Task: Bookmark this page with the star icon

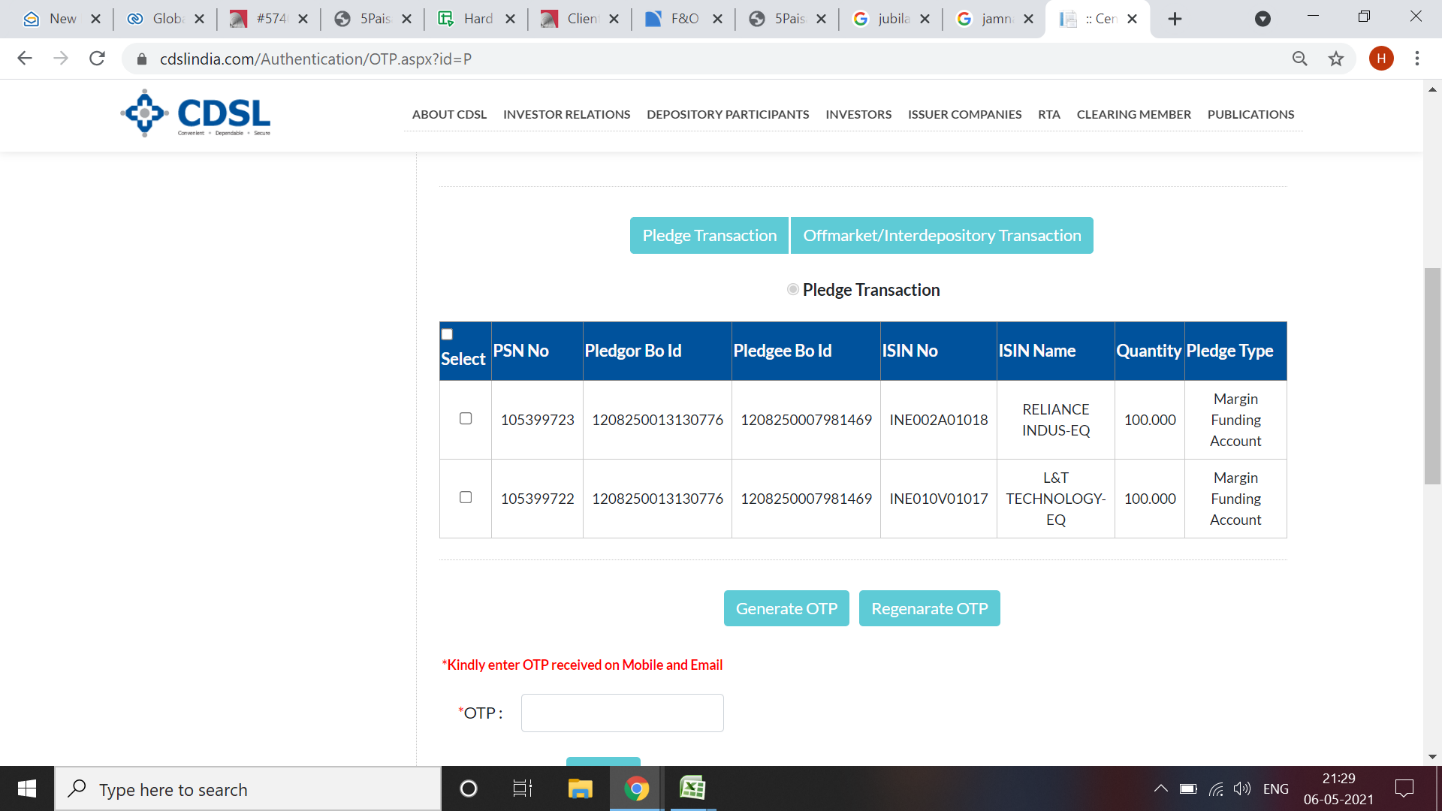Action: [x=1336, y=59]
